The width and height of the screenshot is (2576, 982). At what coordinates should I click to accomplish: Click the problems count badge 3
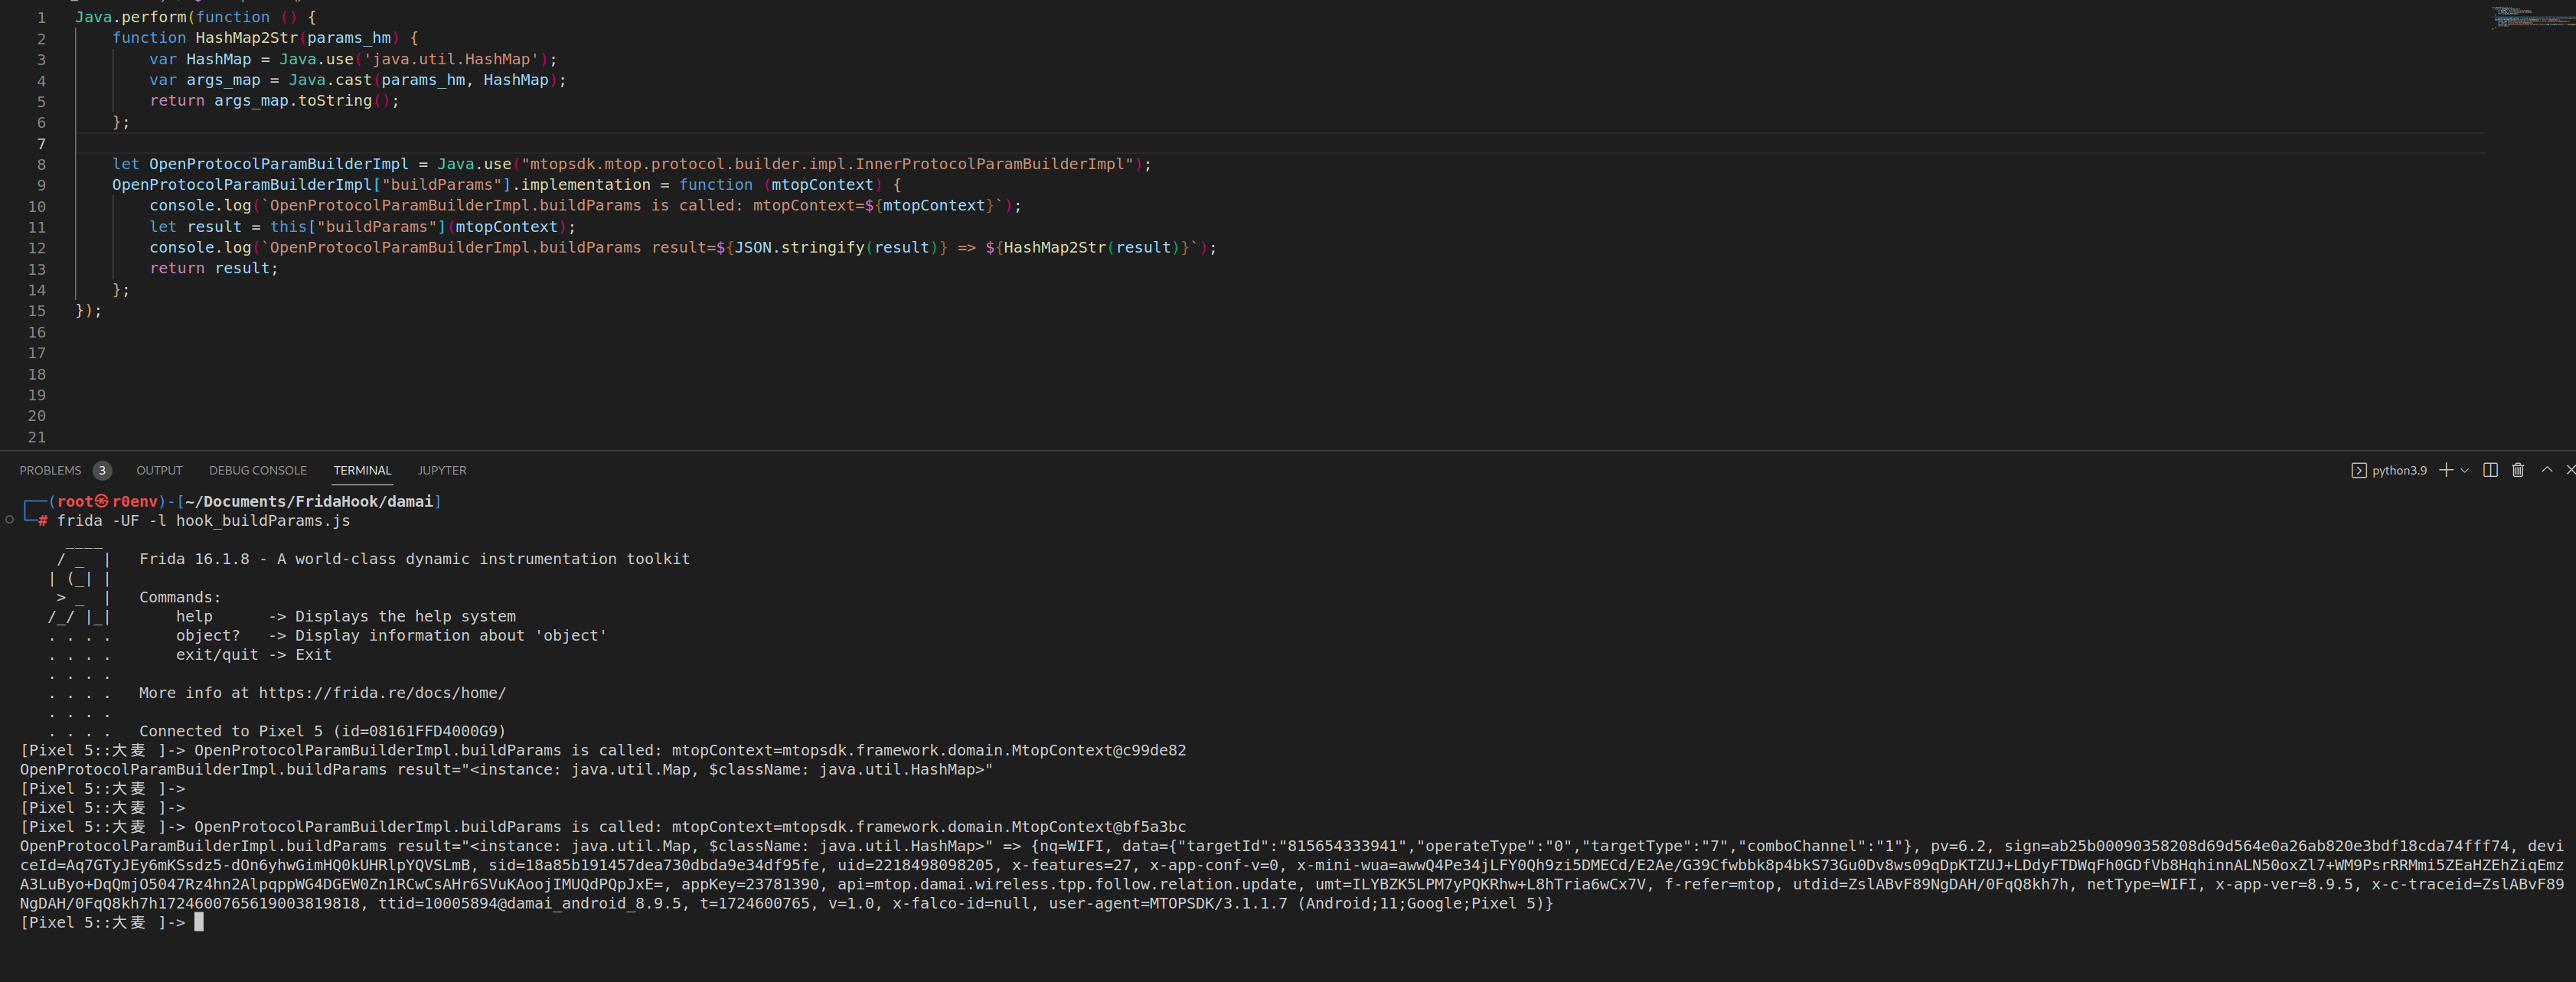(x=102, y=470)
